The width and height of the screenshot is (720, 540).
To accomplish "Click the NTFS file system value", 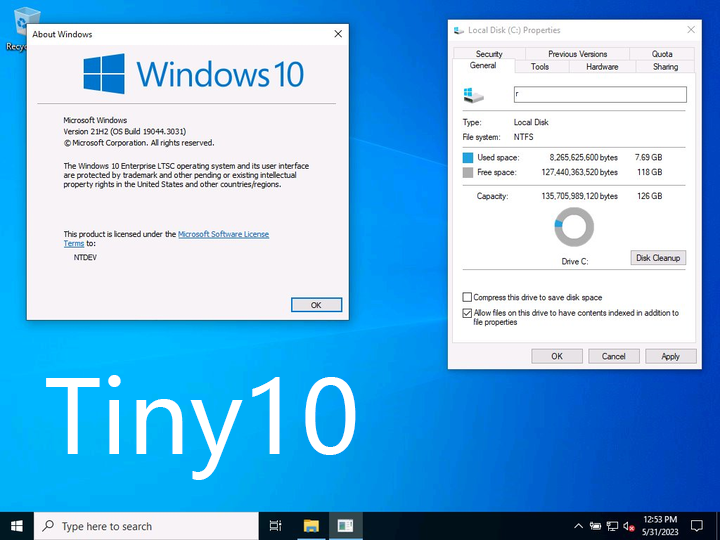I will pos(523,137).
